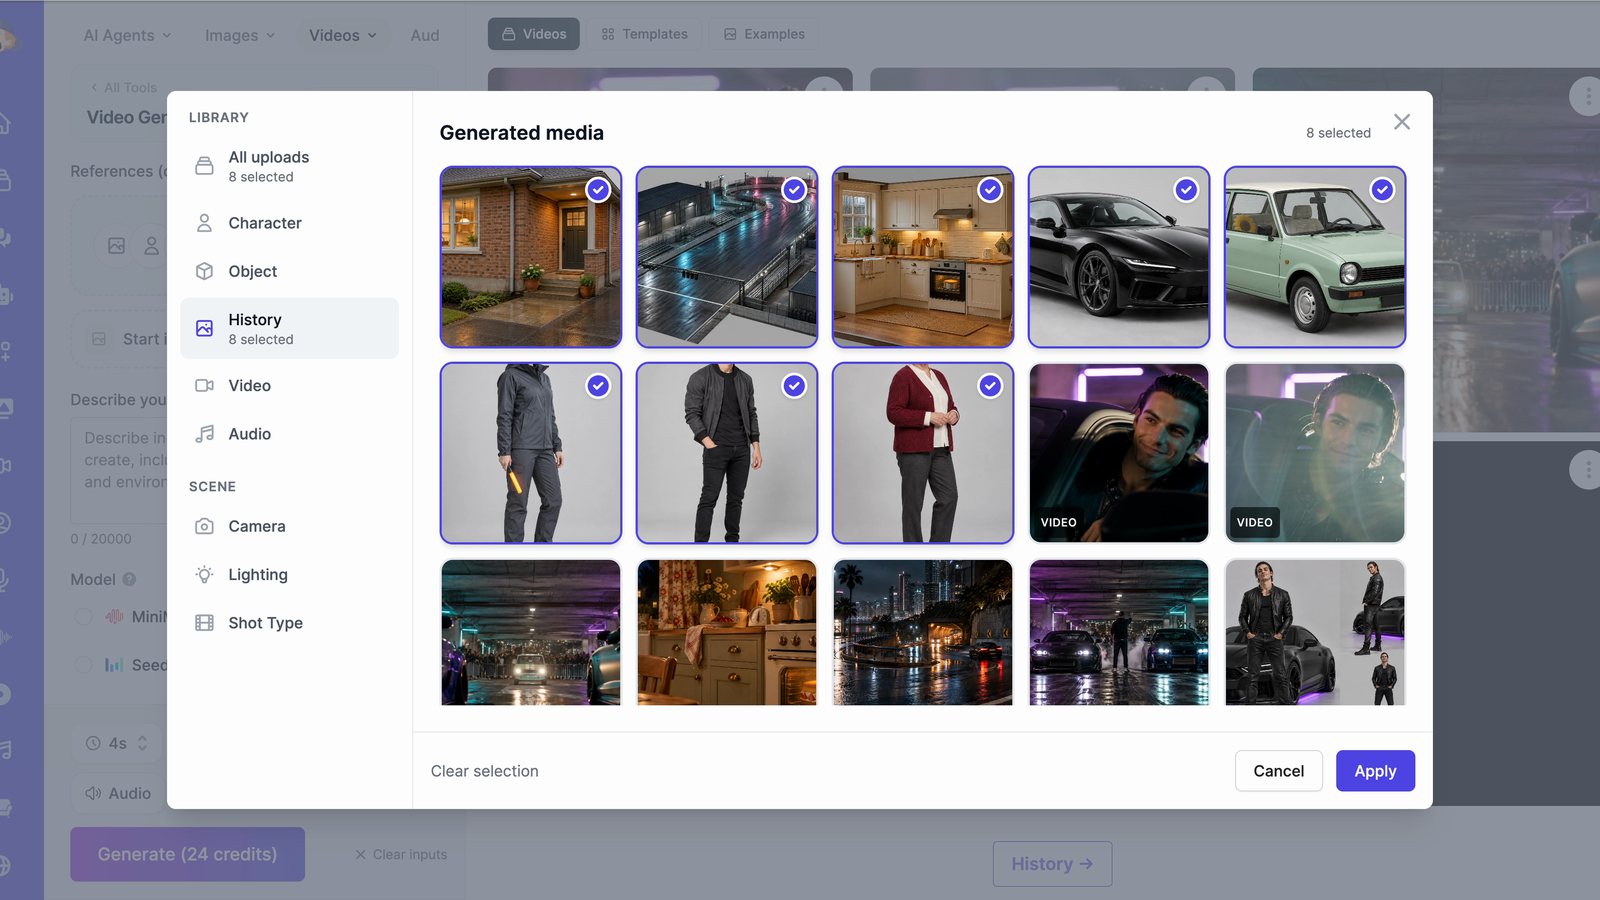Close the Generated media dialog
This screenshot has height=900, width=1600.
pos(1402,122)
